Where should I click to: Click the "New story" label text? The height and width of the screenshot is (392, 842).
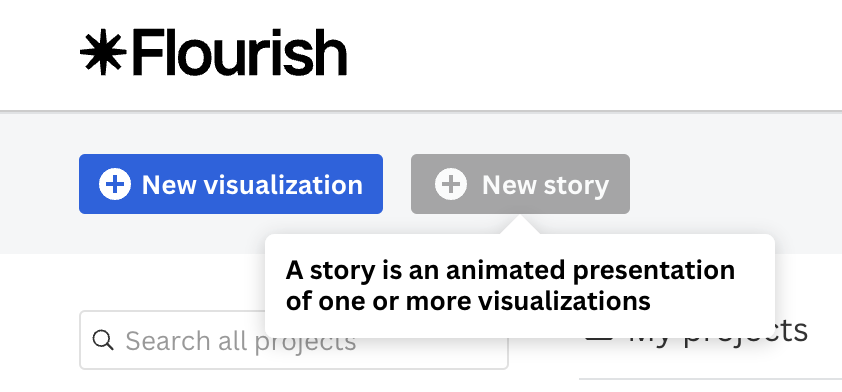tap(546, 185)
